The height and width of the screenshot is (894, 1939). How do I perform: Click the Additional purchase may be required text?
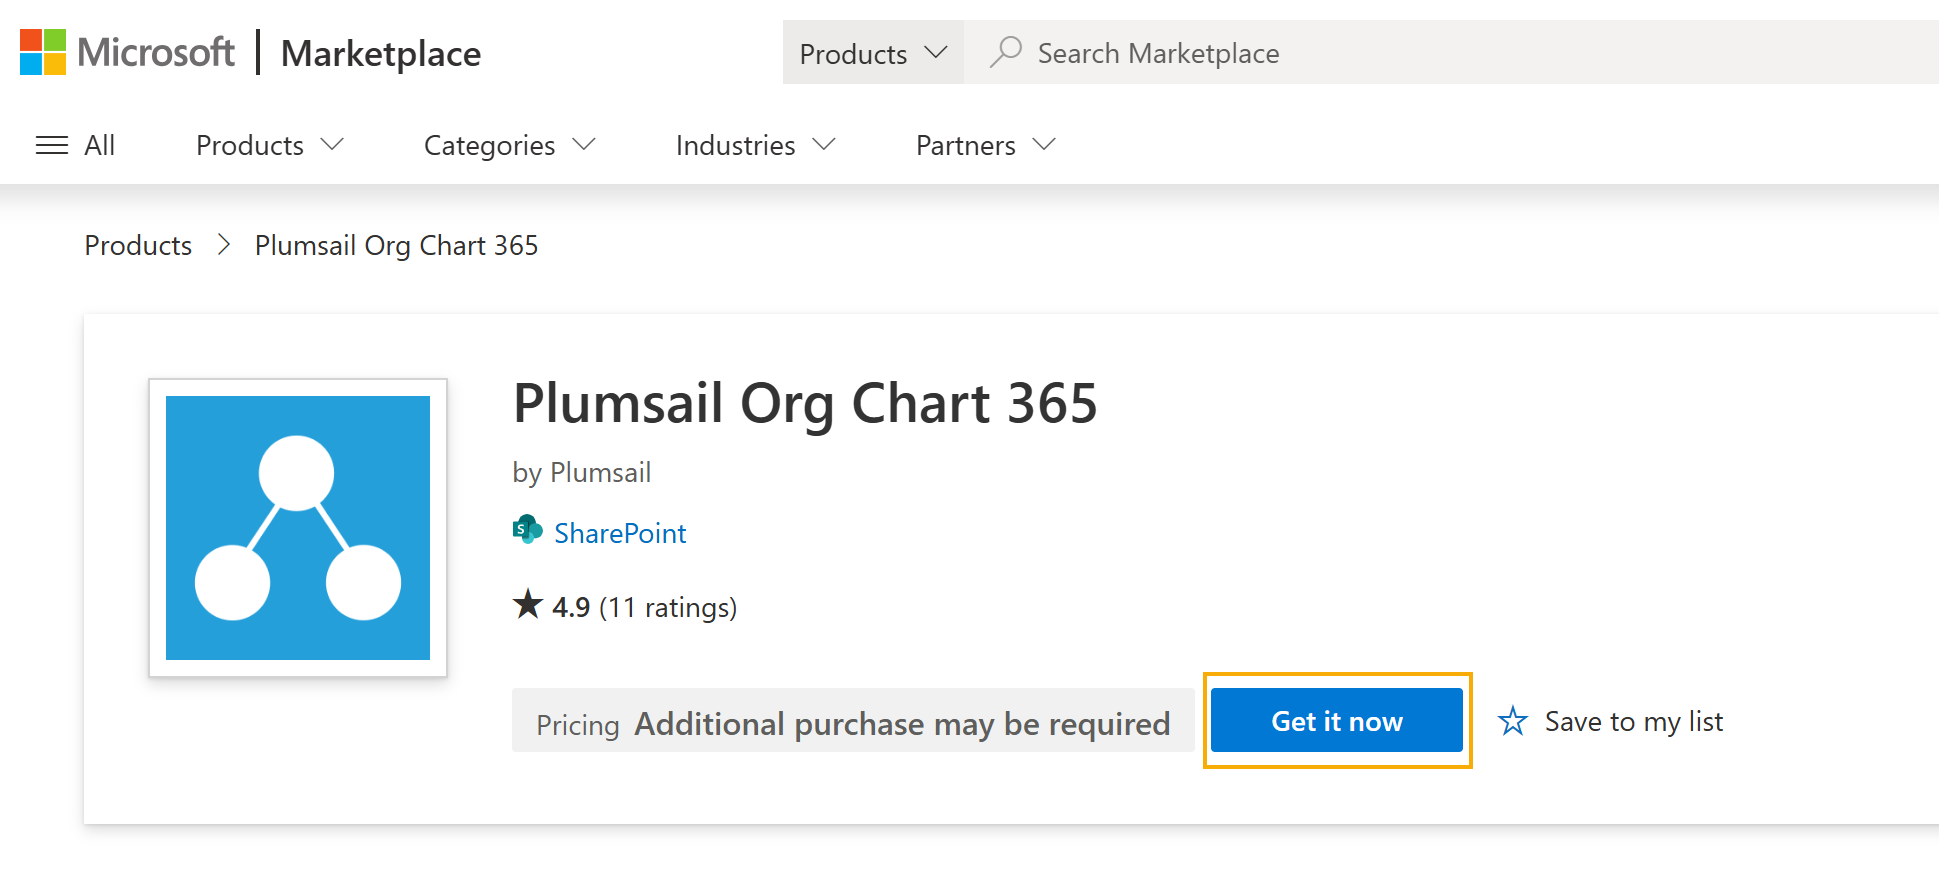pos(902,723)
